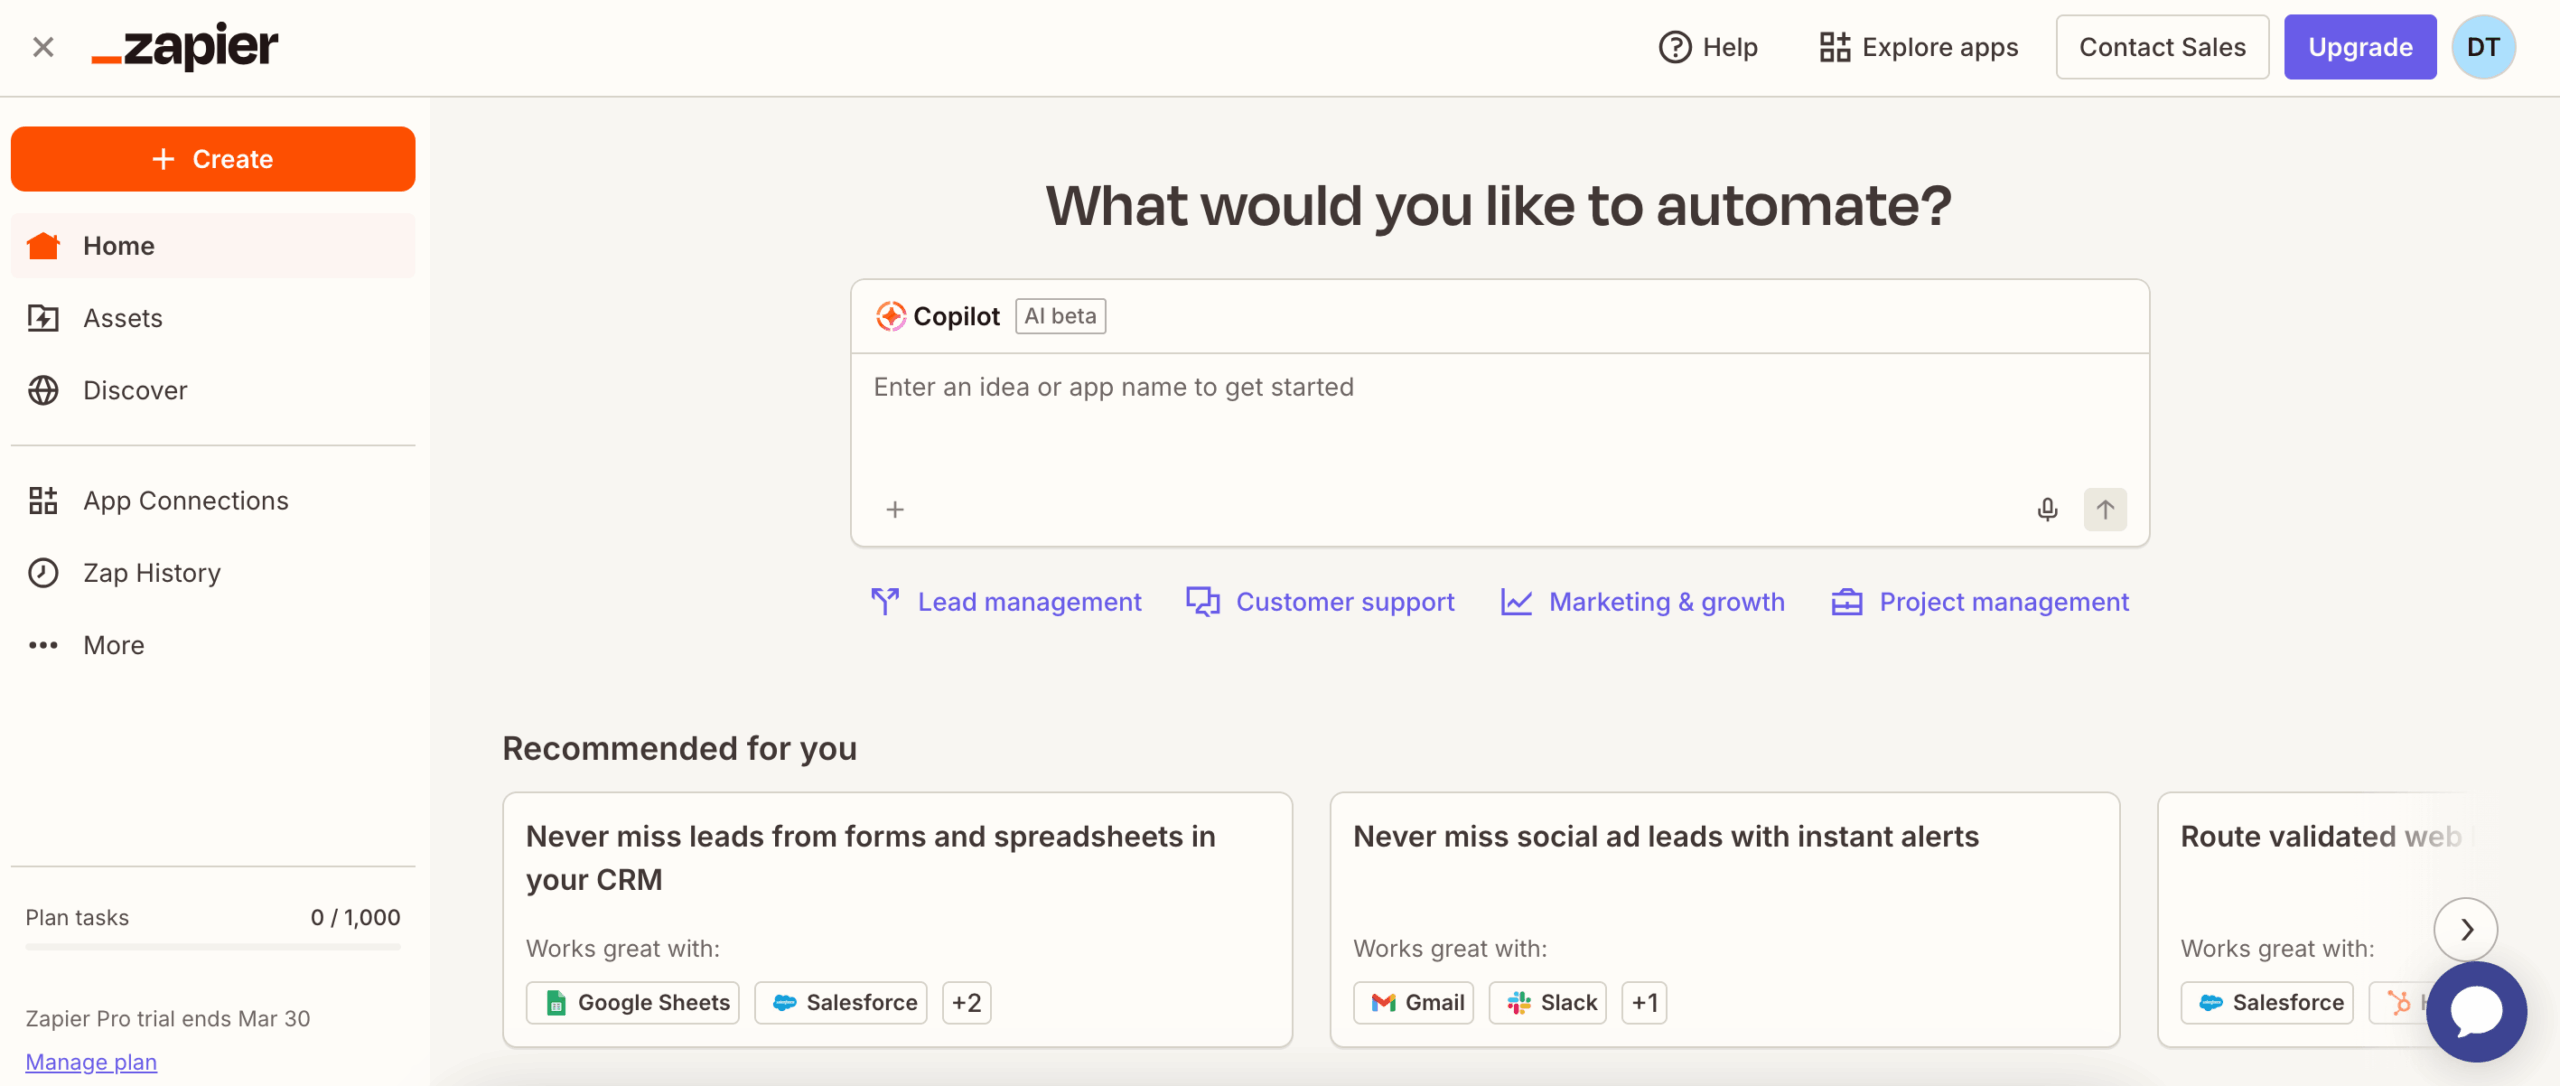Click the Zapier logo
This screenshot has width=2560, height=1086.
coord(185,47)
